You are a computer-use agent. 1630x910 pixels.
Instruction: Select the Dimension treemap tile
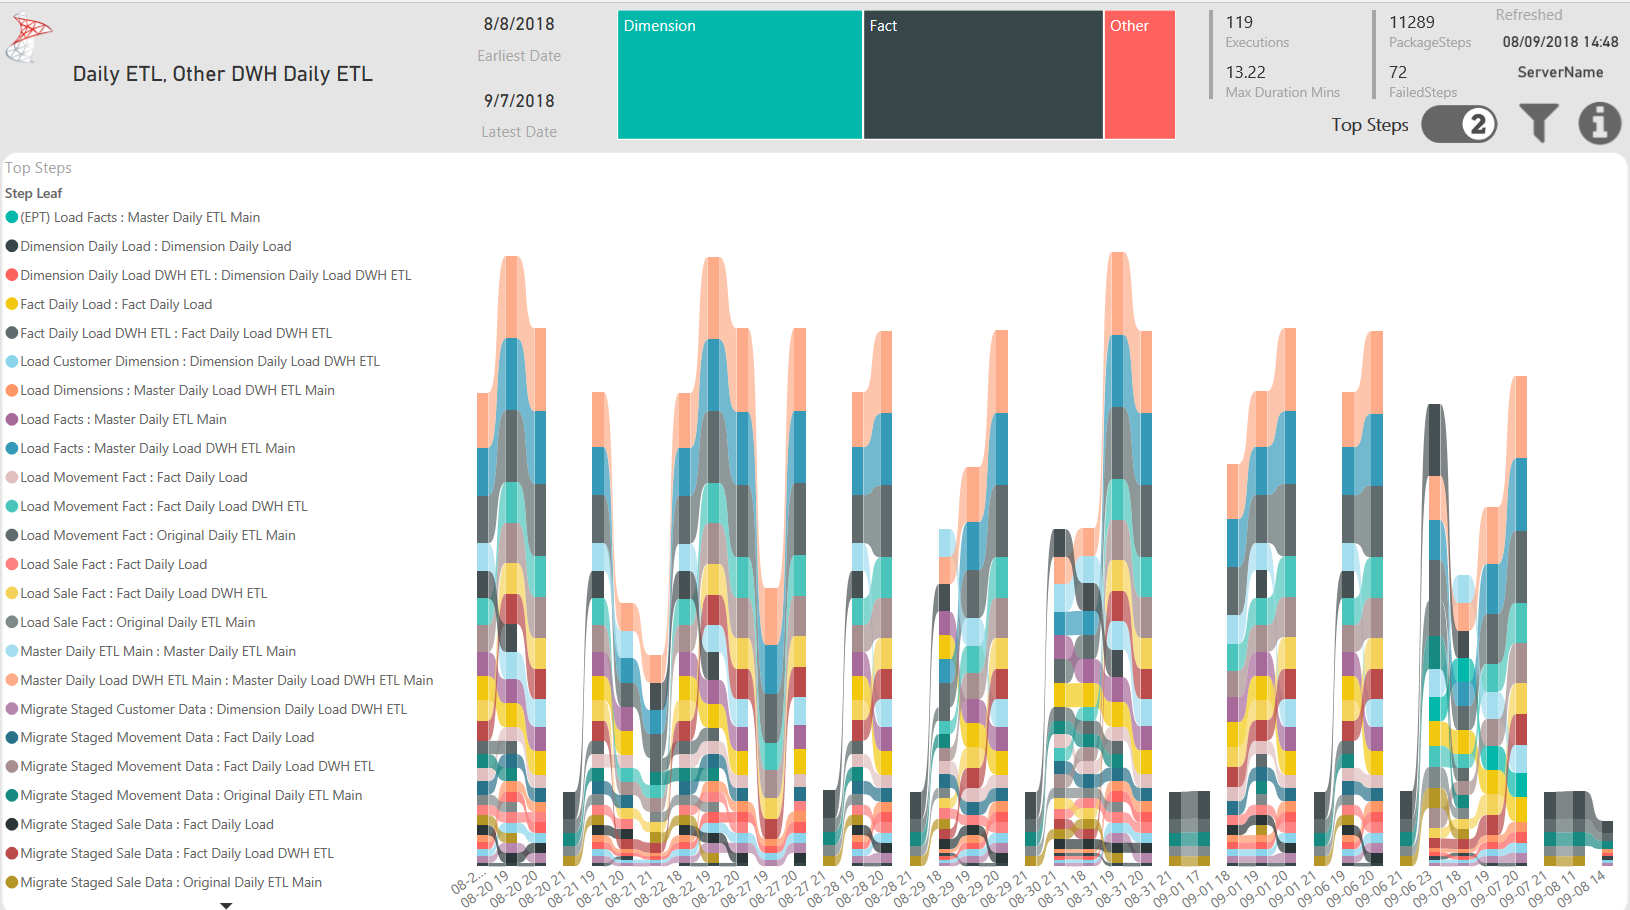point(740,75)
